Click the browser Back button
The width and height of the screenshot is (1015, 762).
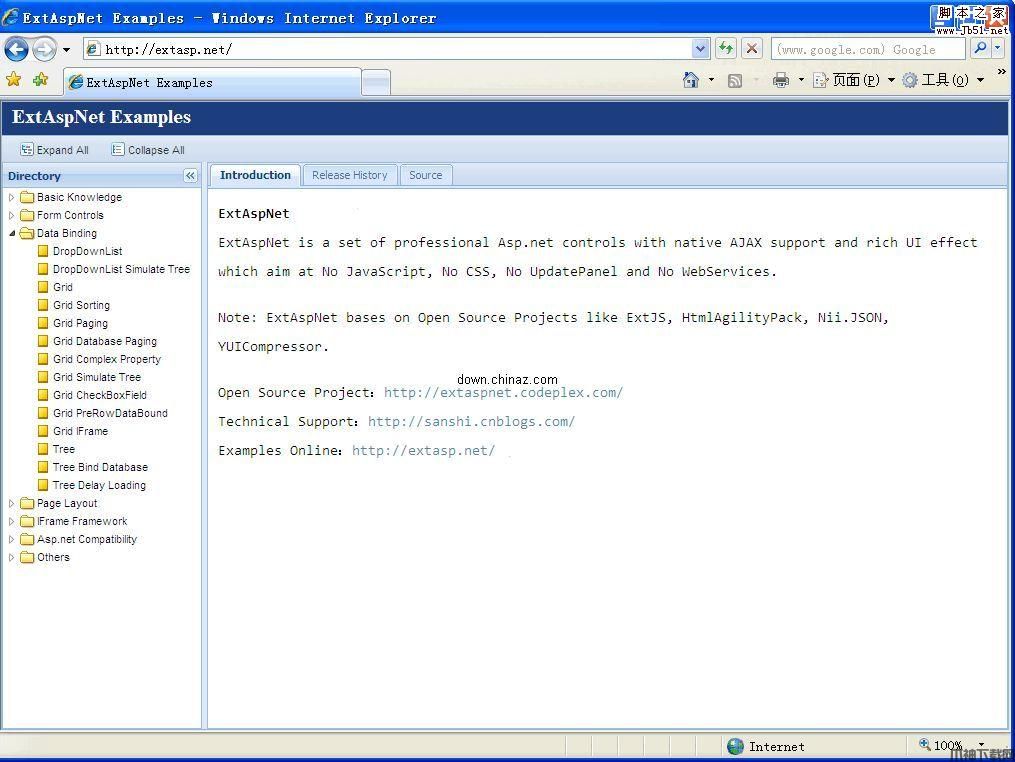(16, 49)
